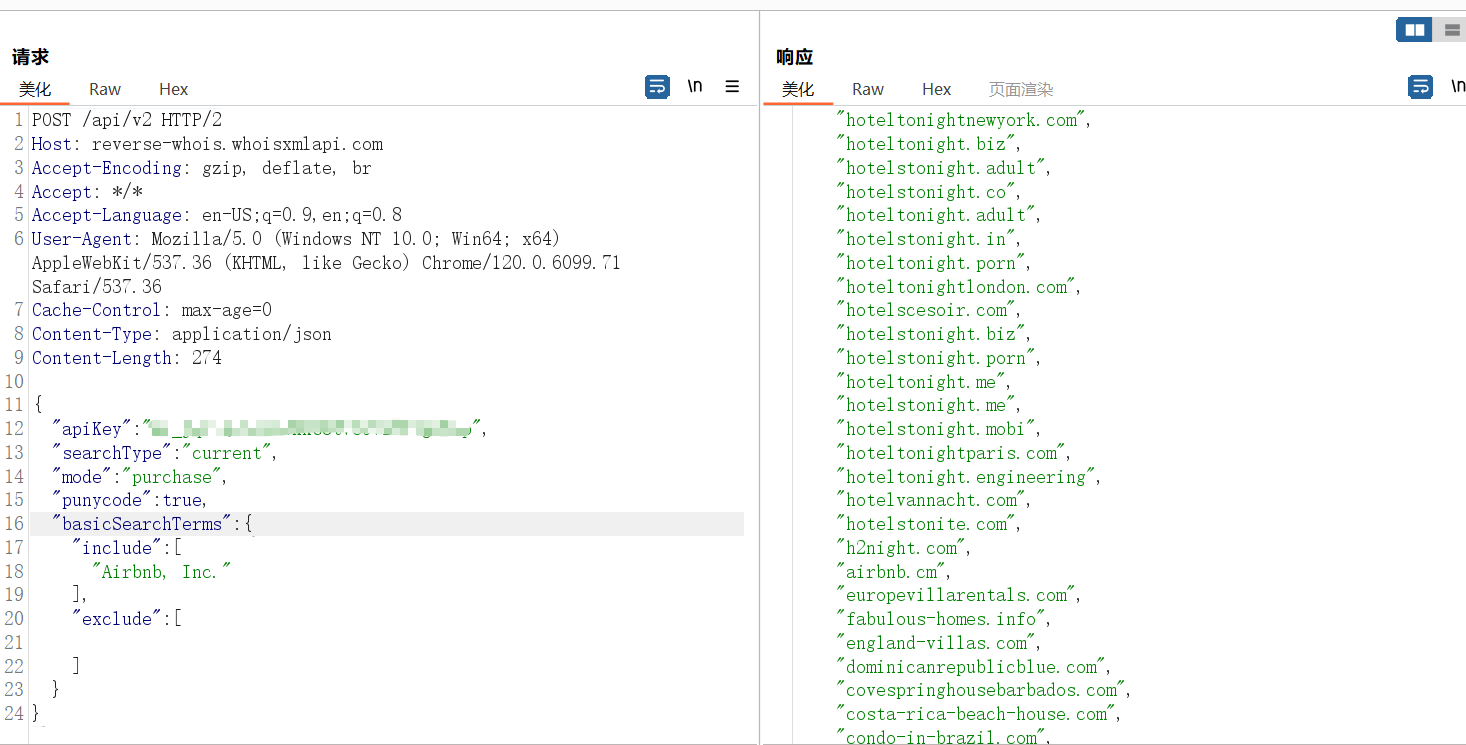The width and height of the screenshot is (1466, 745).
Task: Click the POST /api/v2 HTTP/2 line
Action: pyautogui.click(x=127, y=120)
